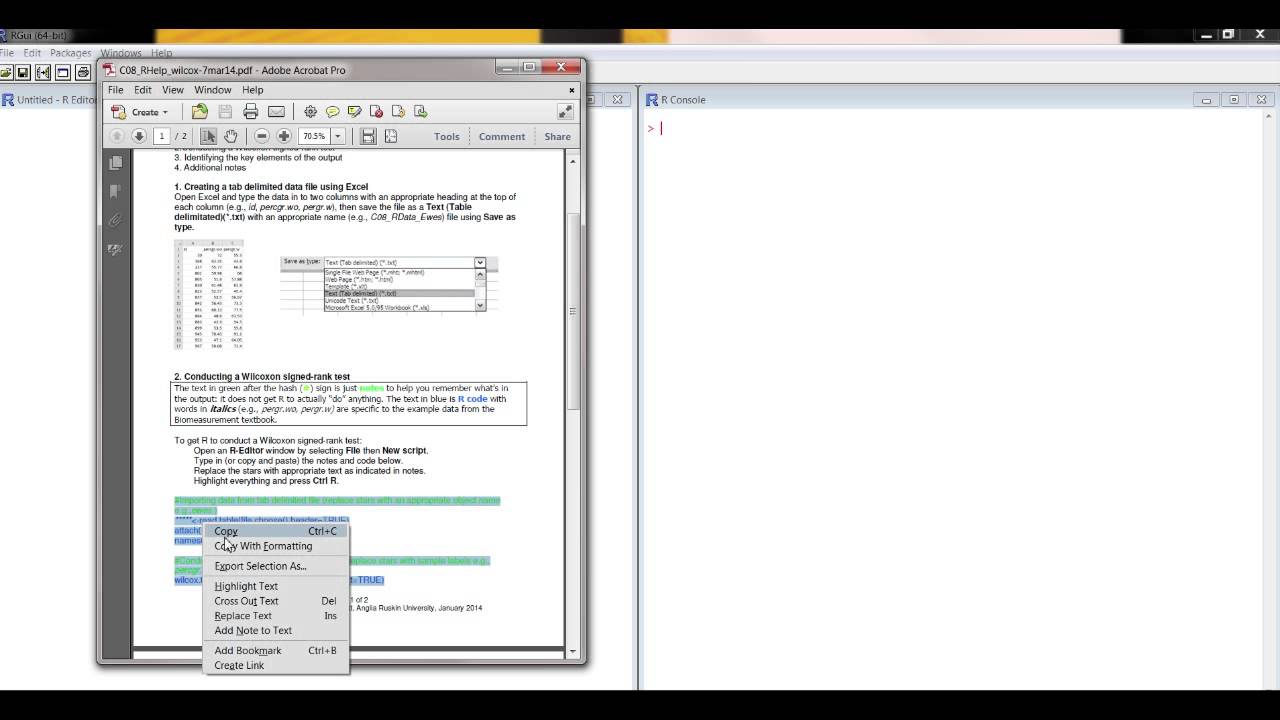The image size is (1280, 720).
Task: Click the Export page icon with green arrow
Action: point(420,111)
